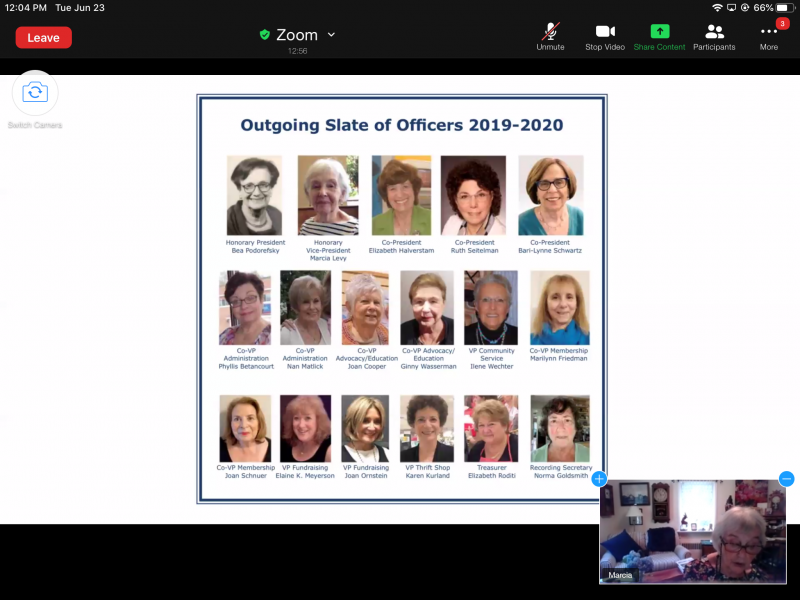Image resolution: width=800 pixels, height=600 pixels.
Task: Click Marcia Levy's photo on the slide
Action: (328, 195)
